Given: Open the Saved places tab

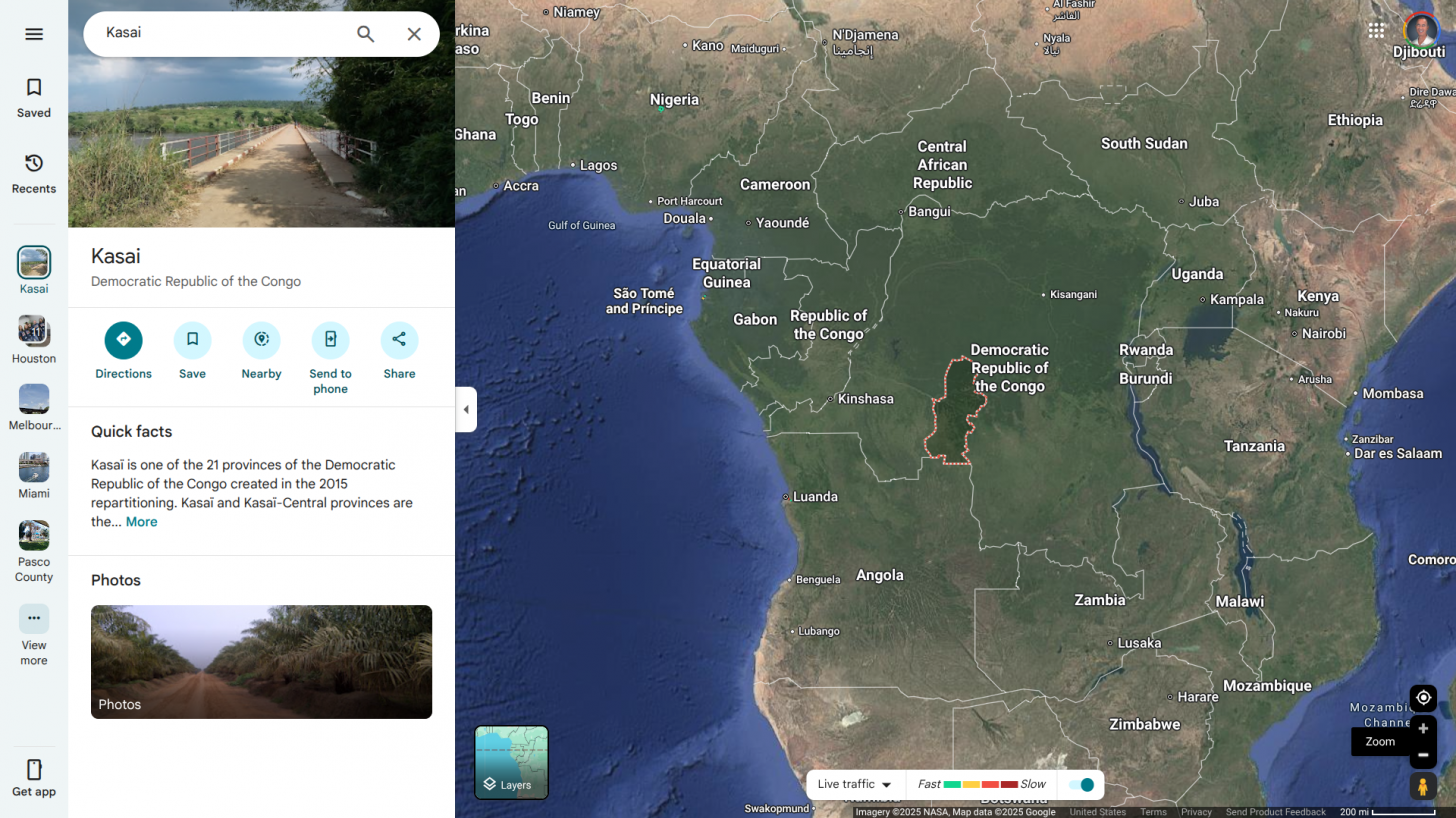Looking at the screenshot, I should pos(34,97).
